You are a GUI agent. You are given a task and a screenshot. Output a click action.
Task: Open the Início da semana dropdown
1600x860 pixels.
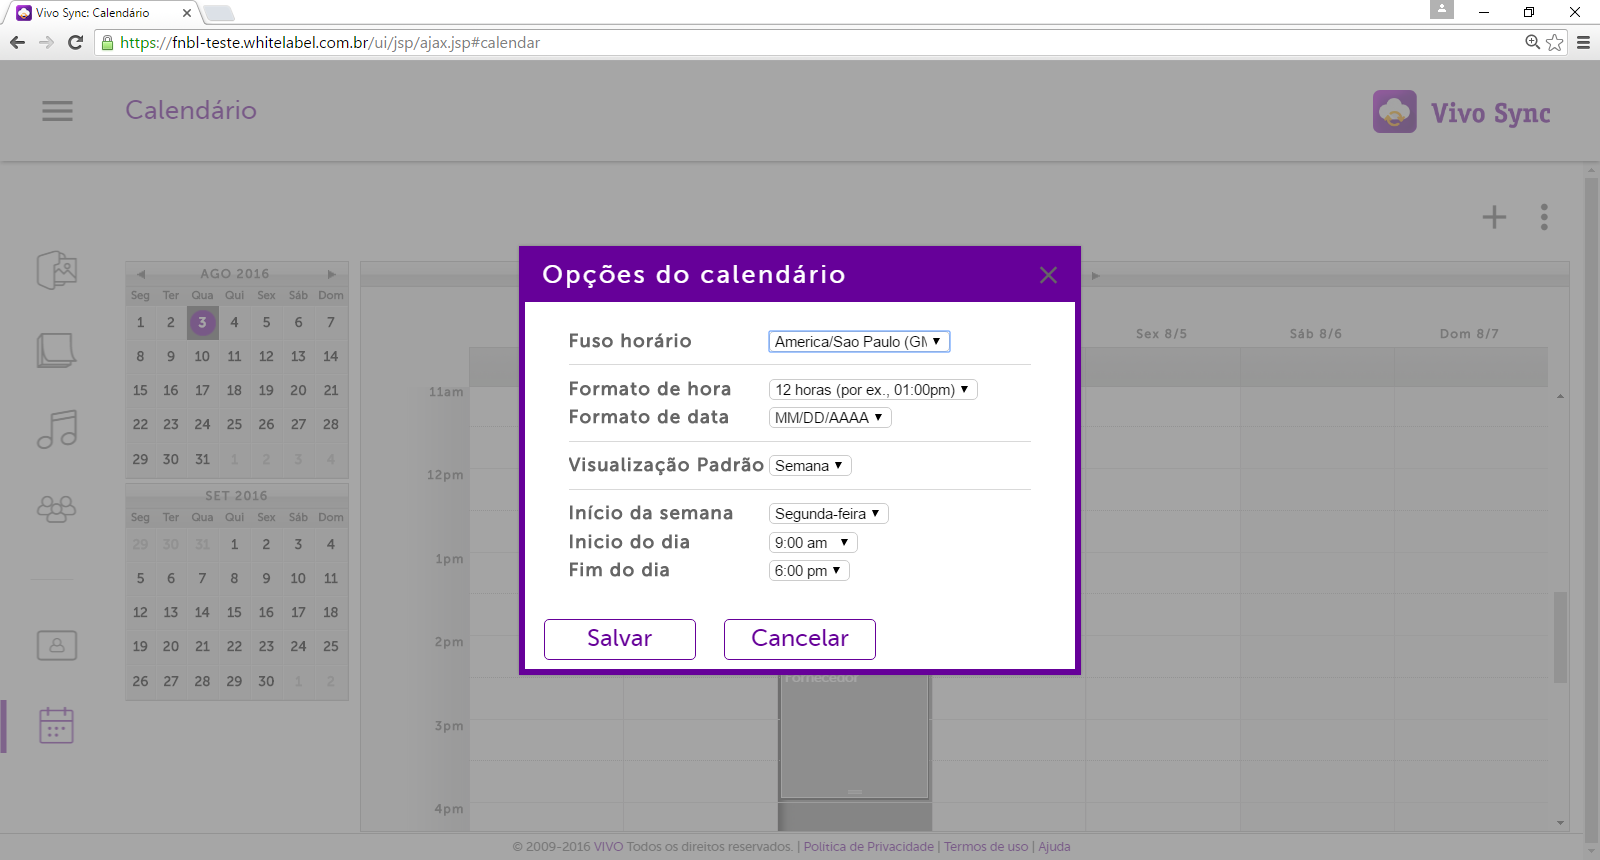pos(828,514)
